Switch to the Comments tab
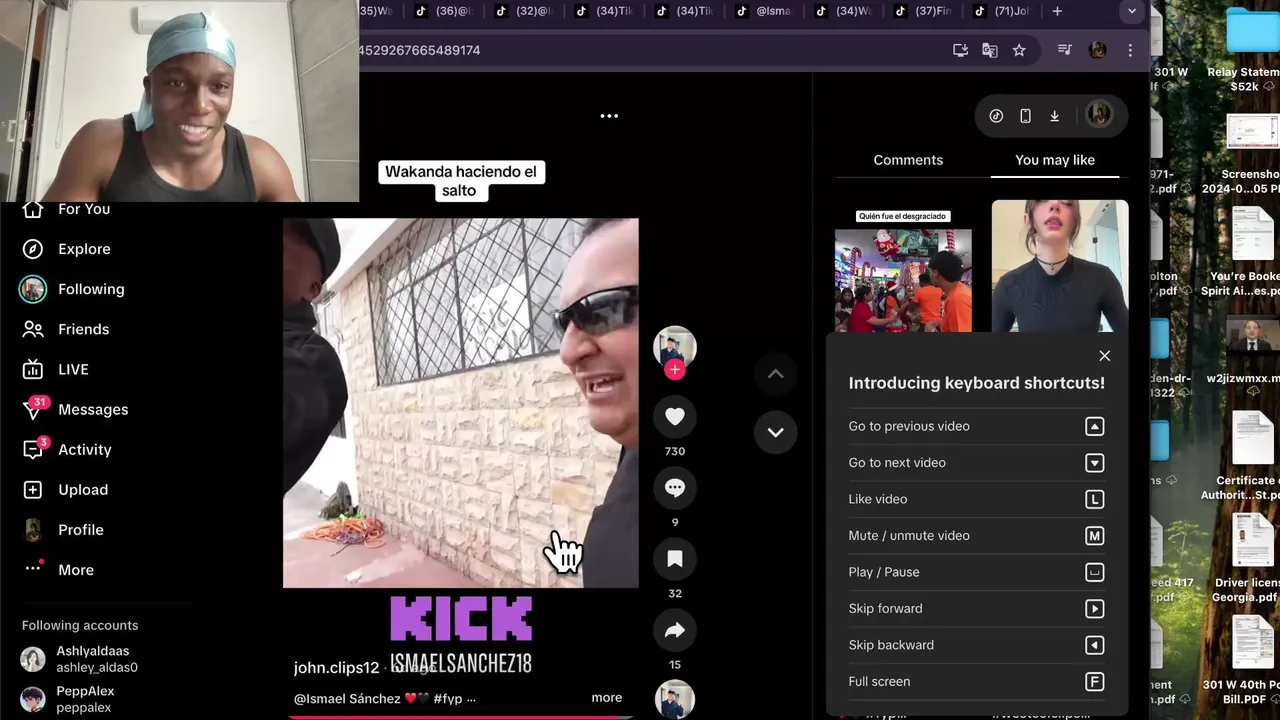This screenshot has height=720, width=1280. [x=908, y=160]
